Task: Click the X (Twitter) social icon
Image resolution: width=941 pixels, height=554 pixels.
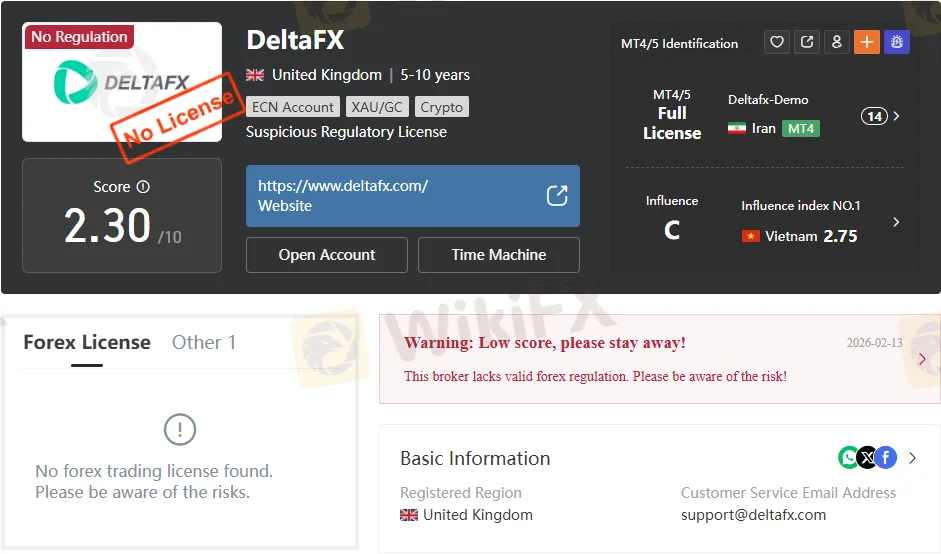Action: pos(867,458)
